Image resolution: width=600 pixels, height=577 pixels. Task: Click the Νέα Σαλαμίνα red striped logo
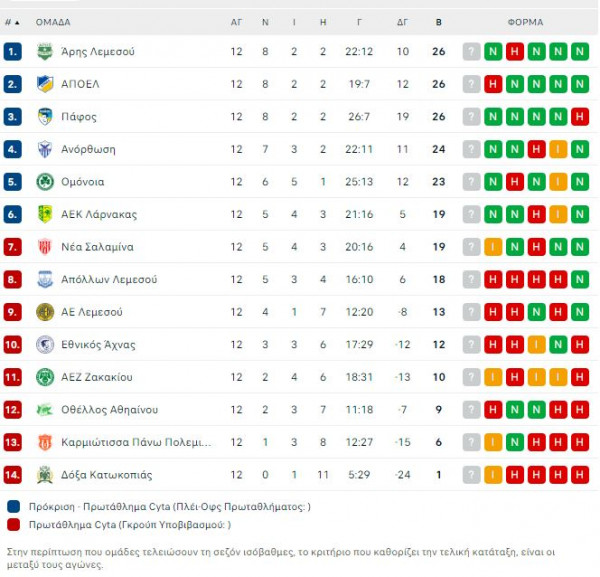pos(45,247)
